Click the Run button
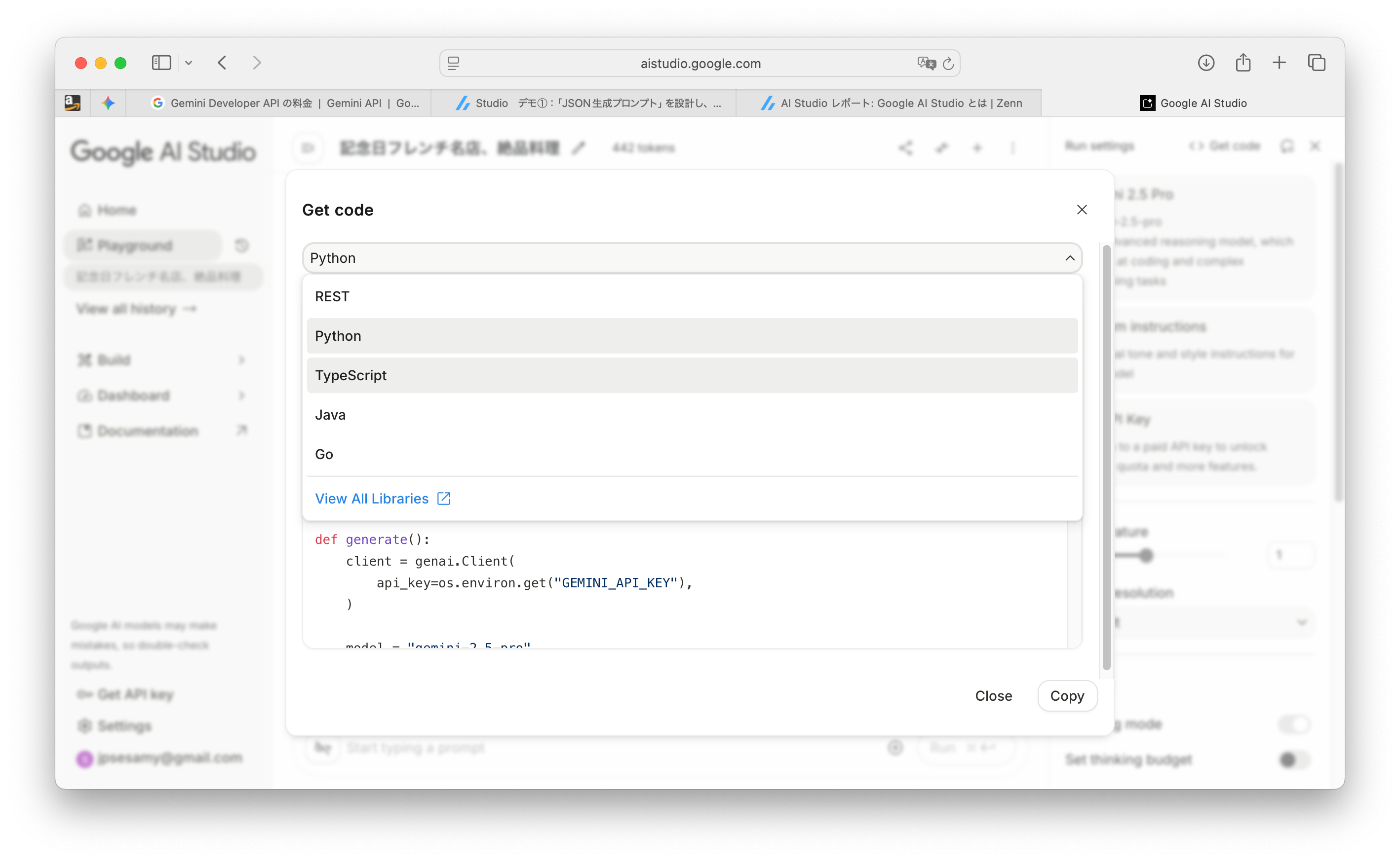1400x862 pixels. (965, 748)
